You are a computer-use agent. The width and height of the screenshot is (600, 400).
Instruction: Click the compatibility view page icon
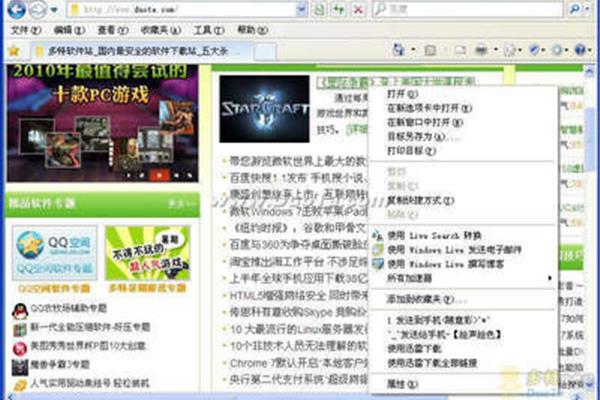(320, 10)
